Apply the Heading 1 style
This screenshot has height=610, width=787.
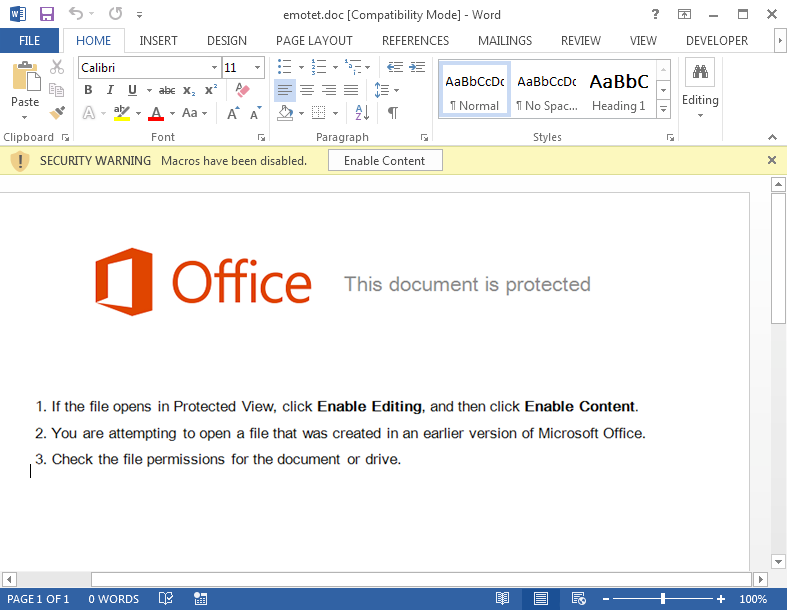619,90
